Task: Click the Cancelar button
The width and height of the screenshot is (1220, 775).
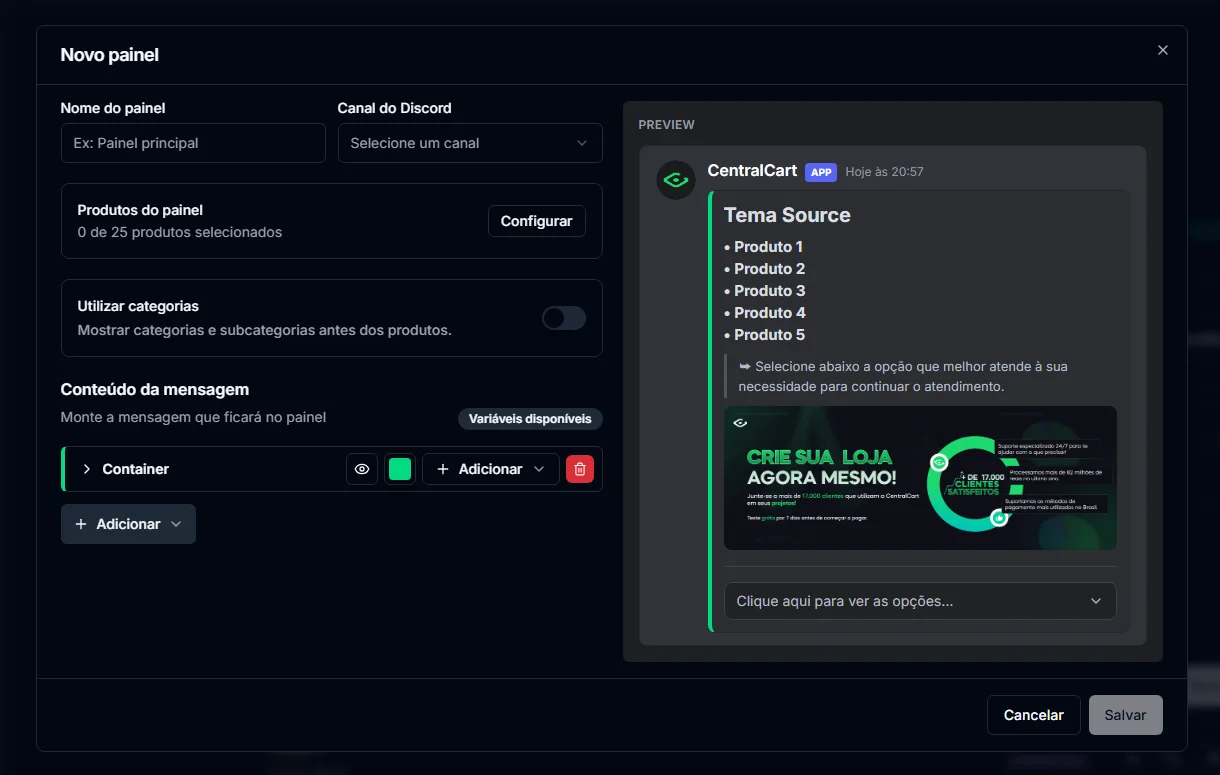Action: pos(1034,715)
